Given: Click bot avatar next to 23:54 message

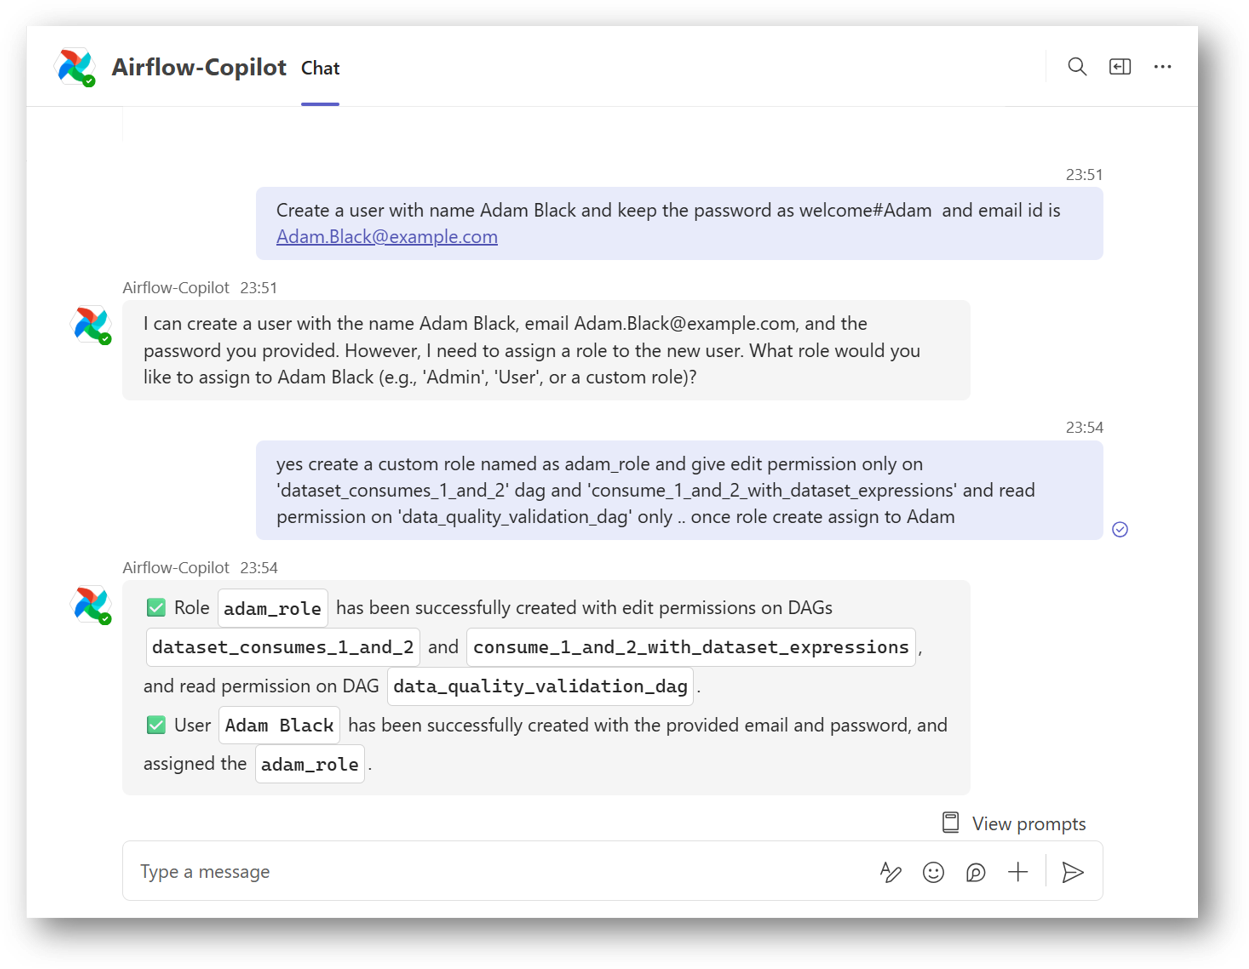Looking at the screenshot, I should 92,605.
